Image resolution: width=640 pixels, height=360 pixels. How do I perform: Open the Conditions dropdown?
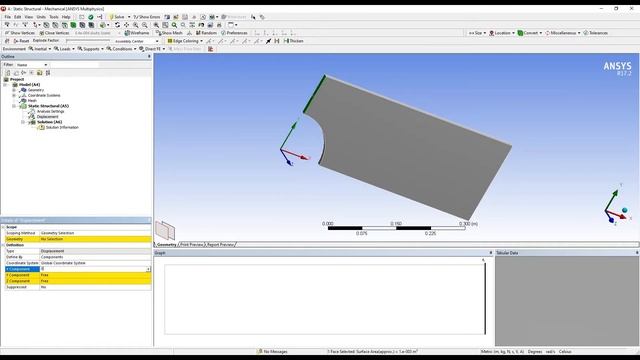point(122,49)
